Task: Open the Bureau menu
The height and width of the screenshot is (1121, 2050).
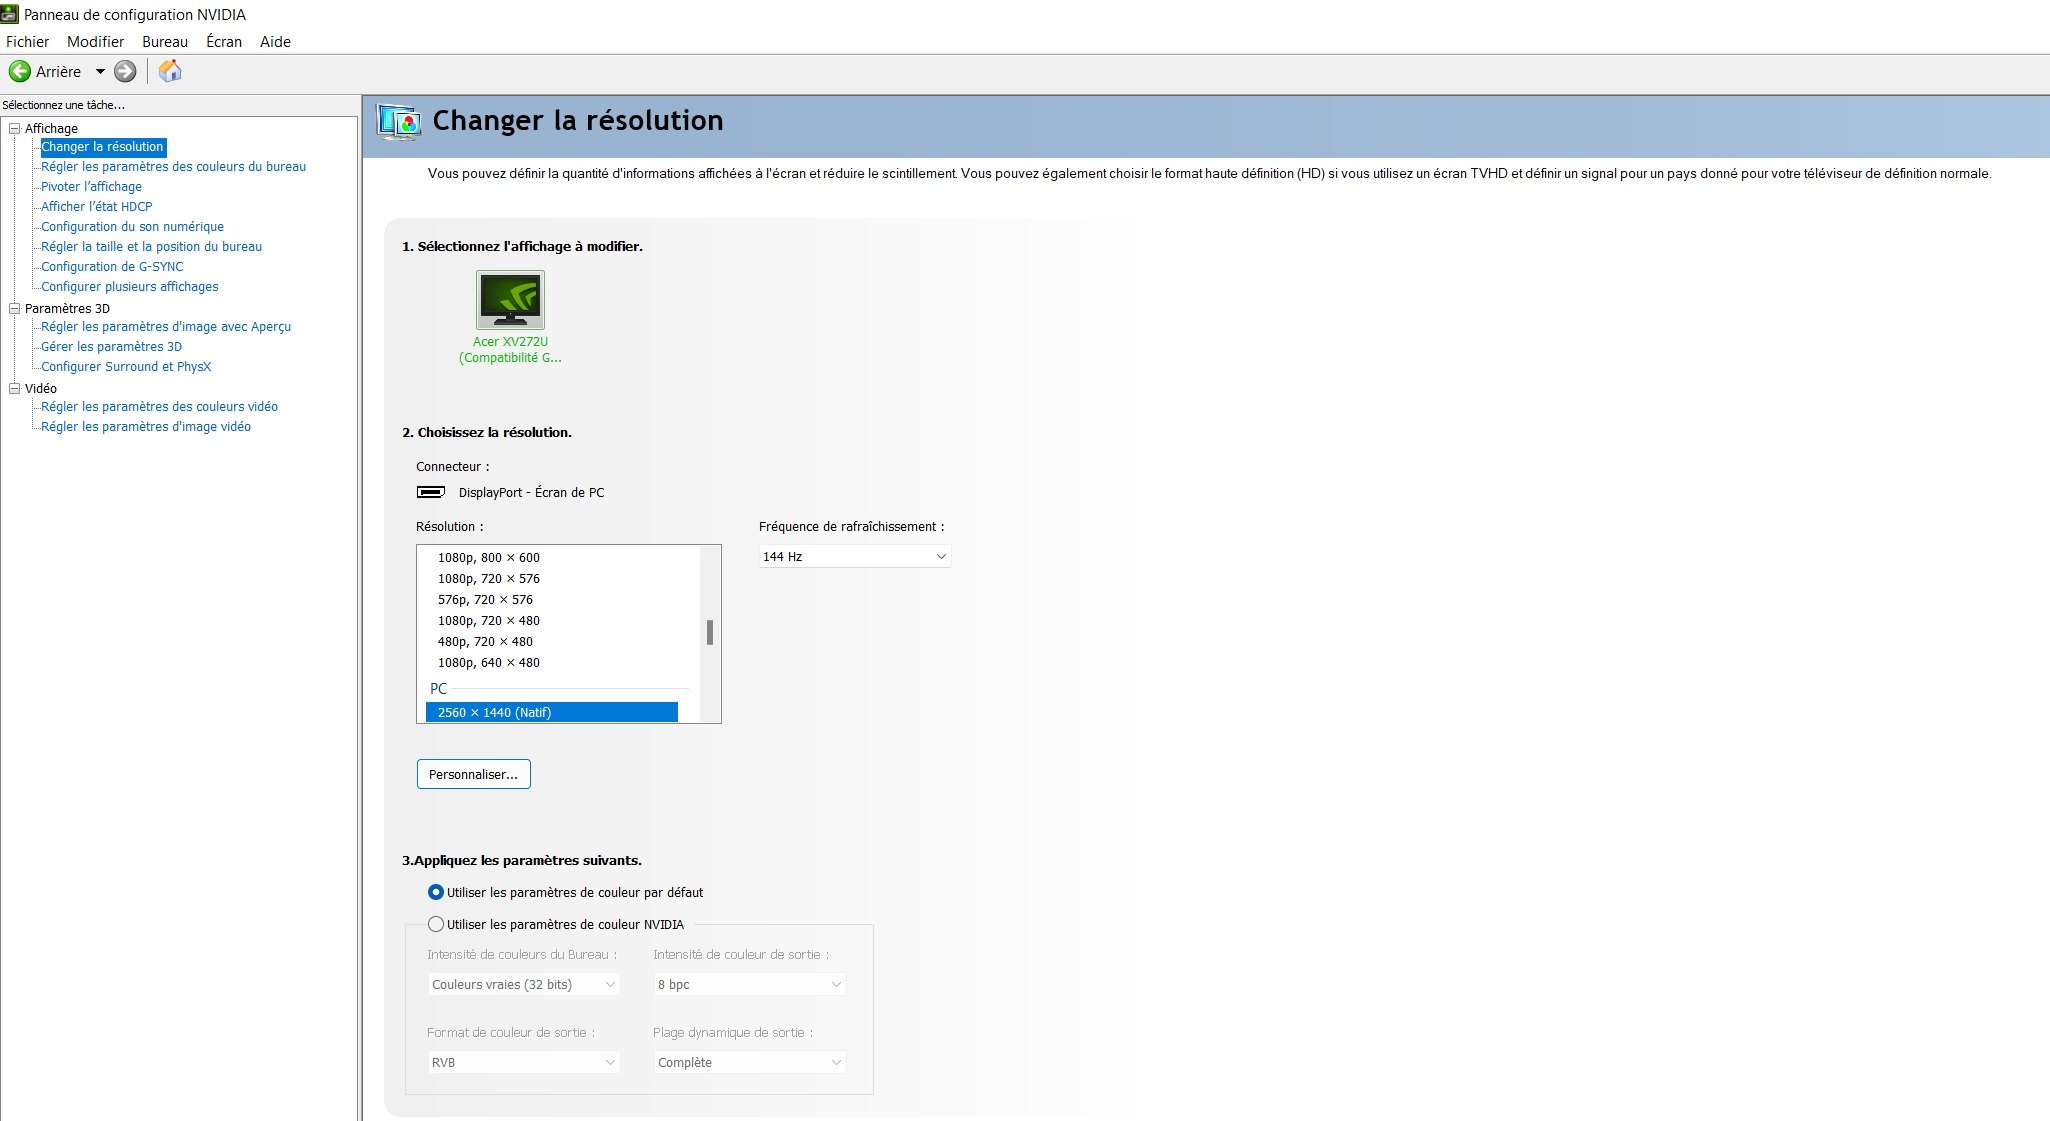Action: [165, 42]
